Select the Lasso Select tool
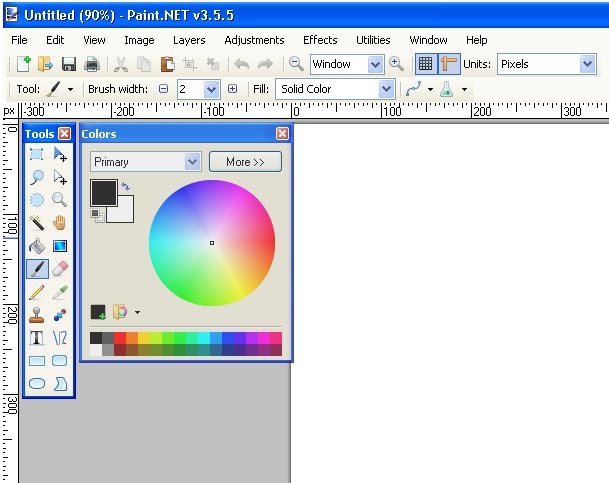 [x=37, y=177]
